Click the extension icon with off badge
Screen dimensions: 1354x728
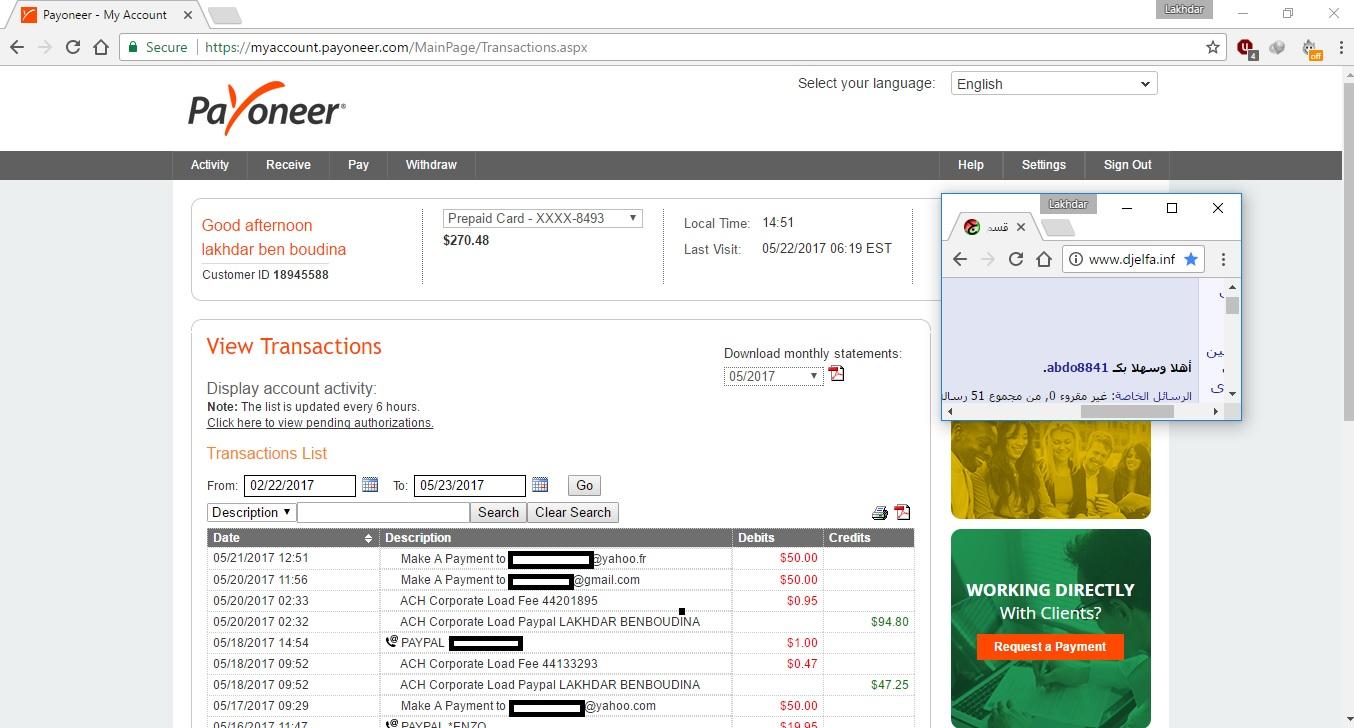point(1311,48)
